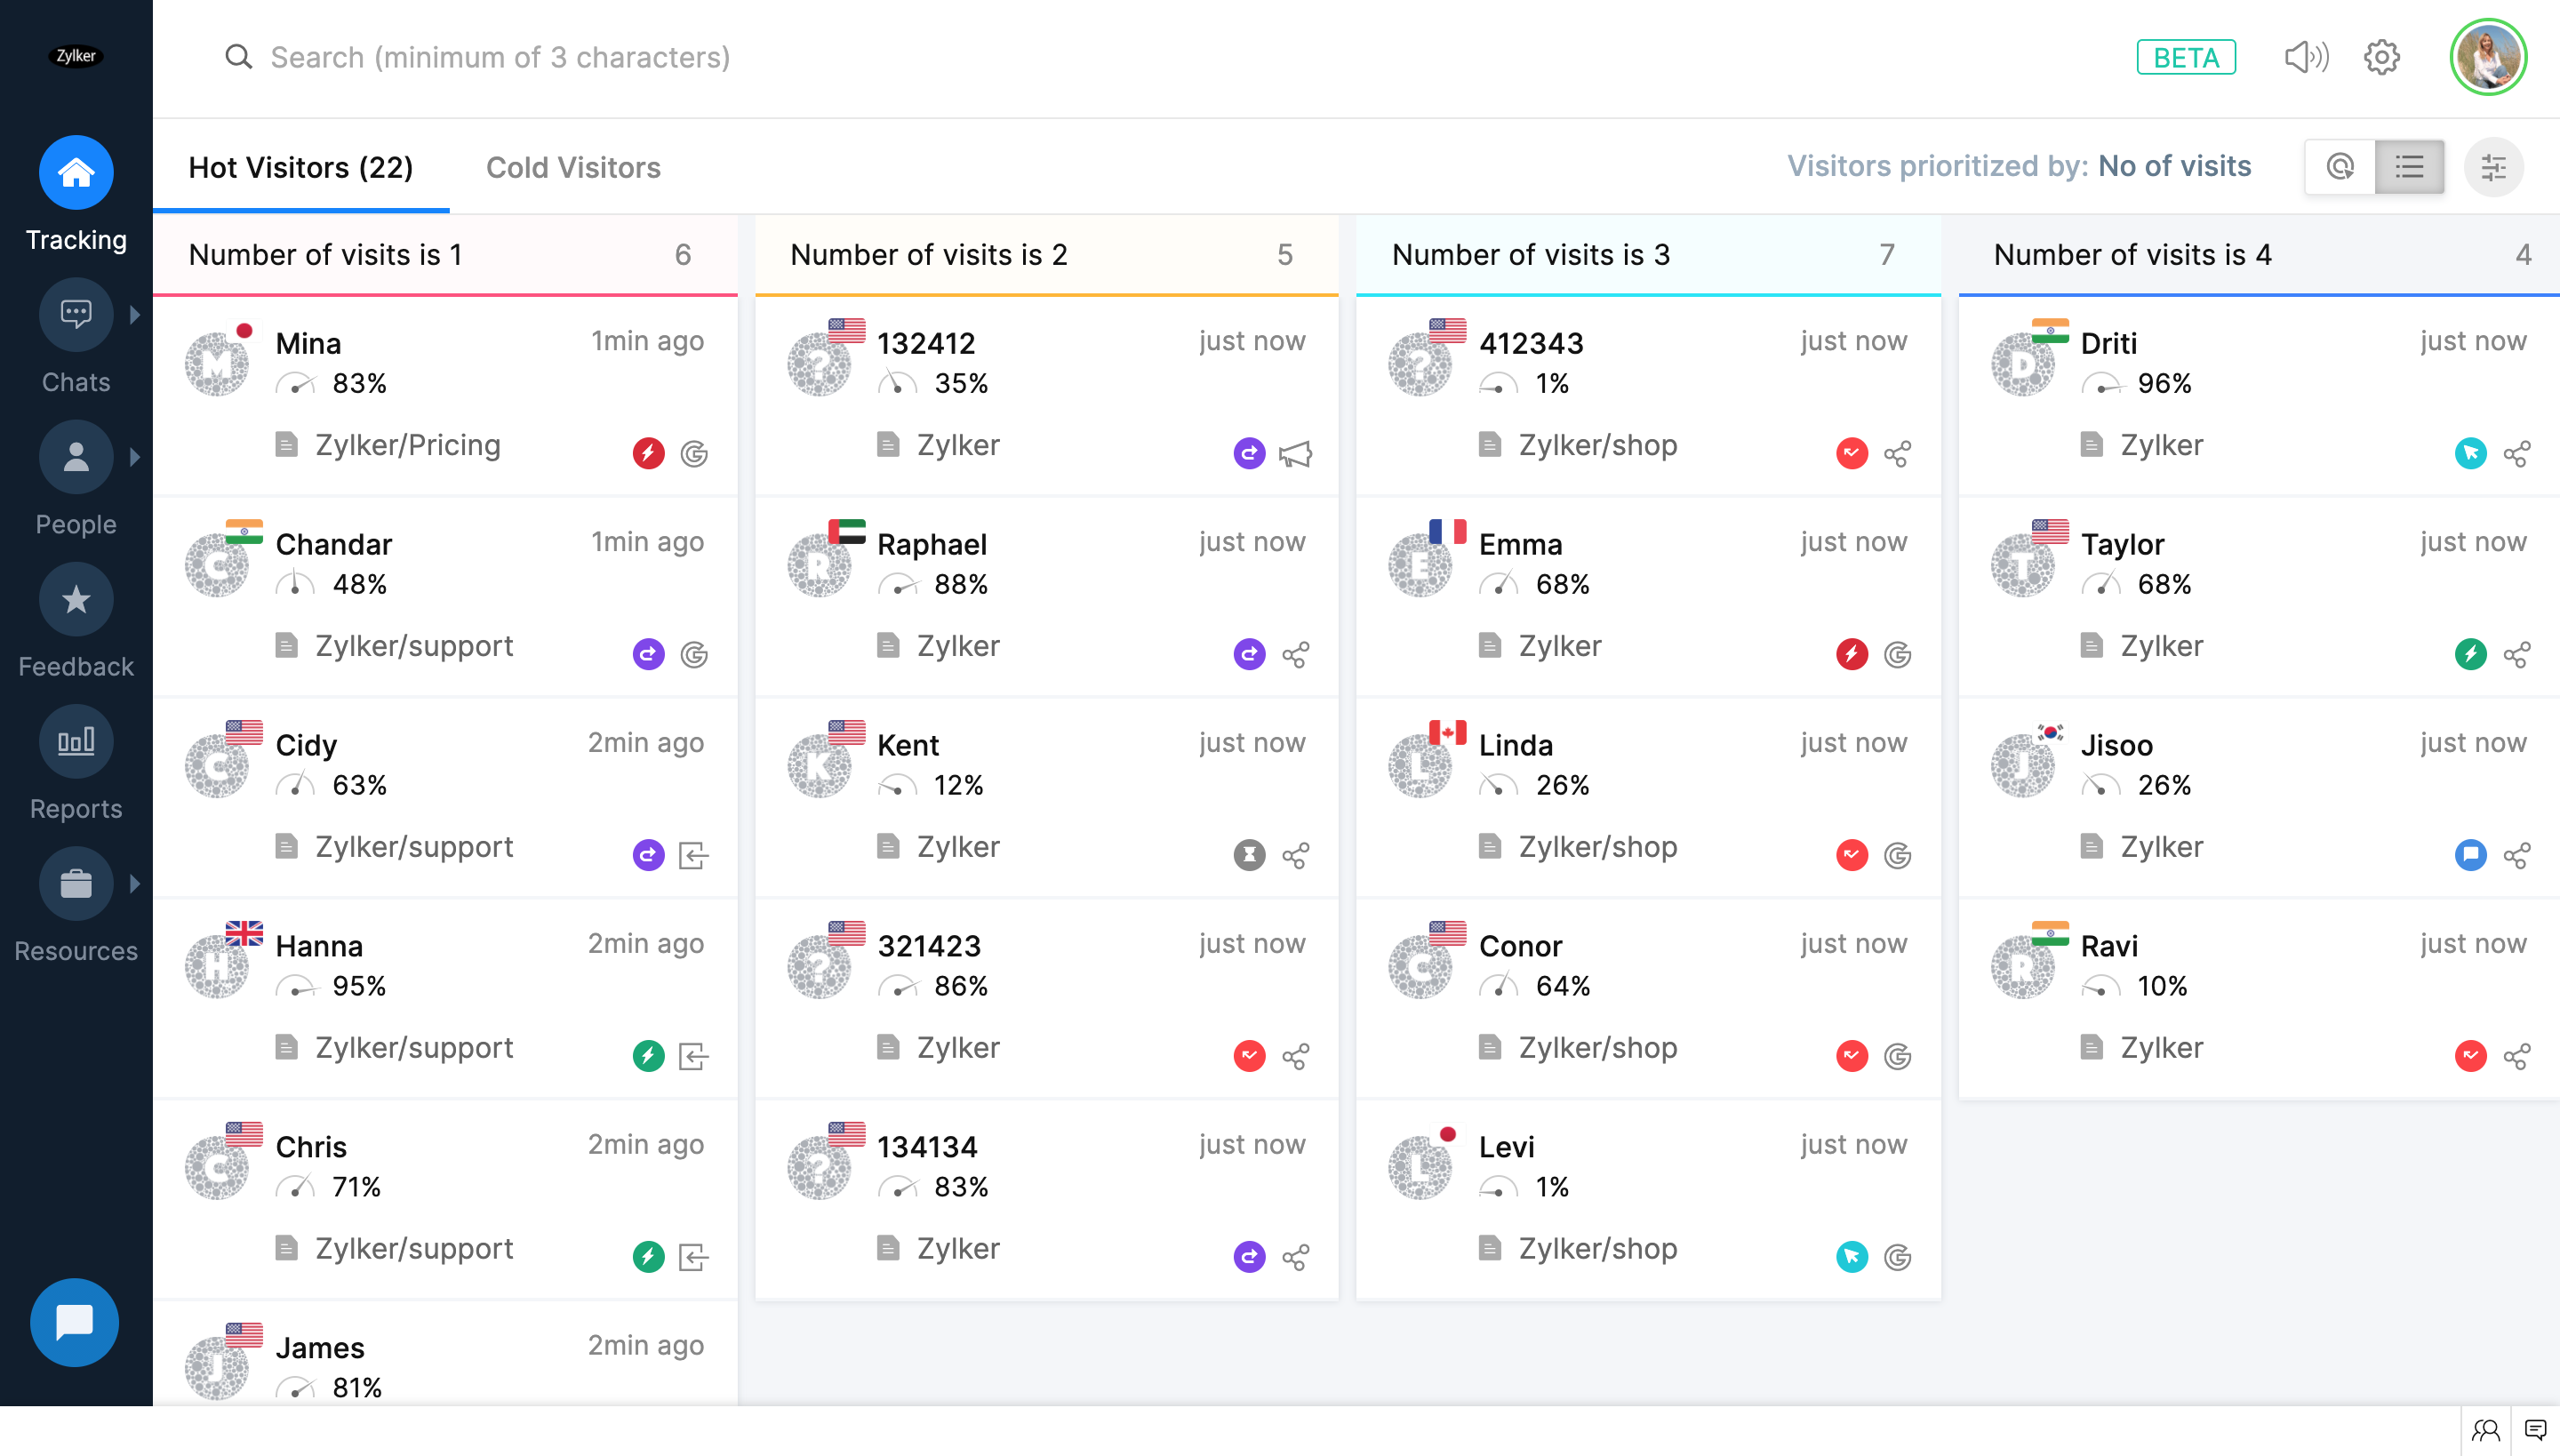
Task: Open the Reports chart icon
Action: [76, 742]
